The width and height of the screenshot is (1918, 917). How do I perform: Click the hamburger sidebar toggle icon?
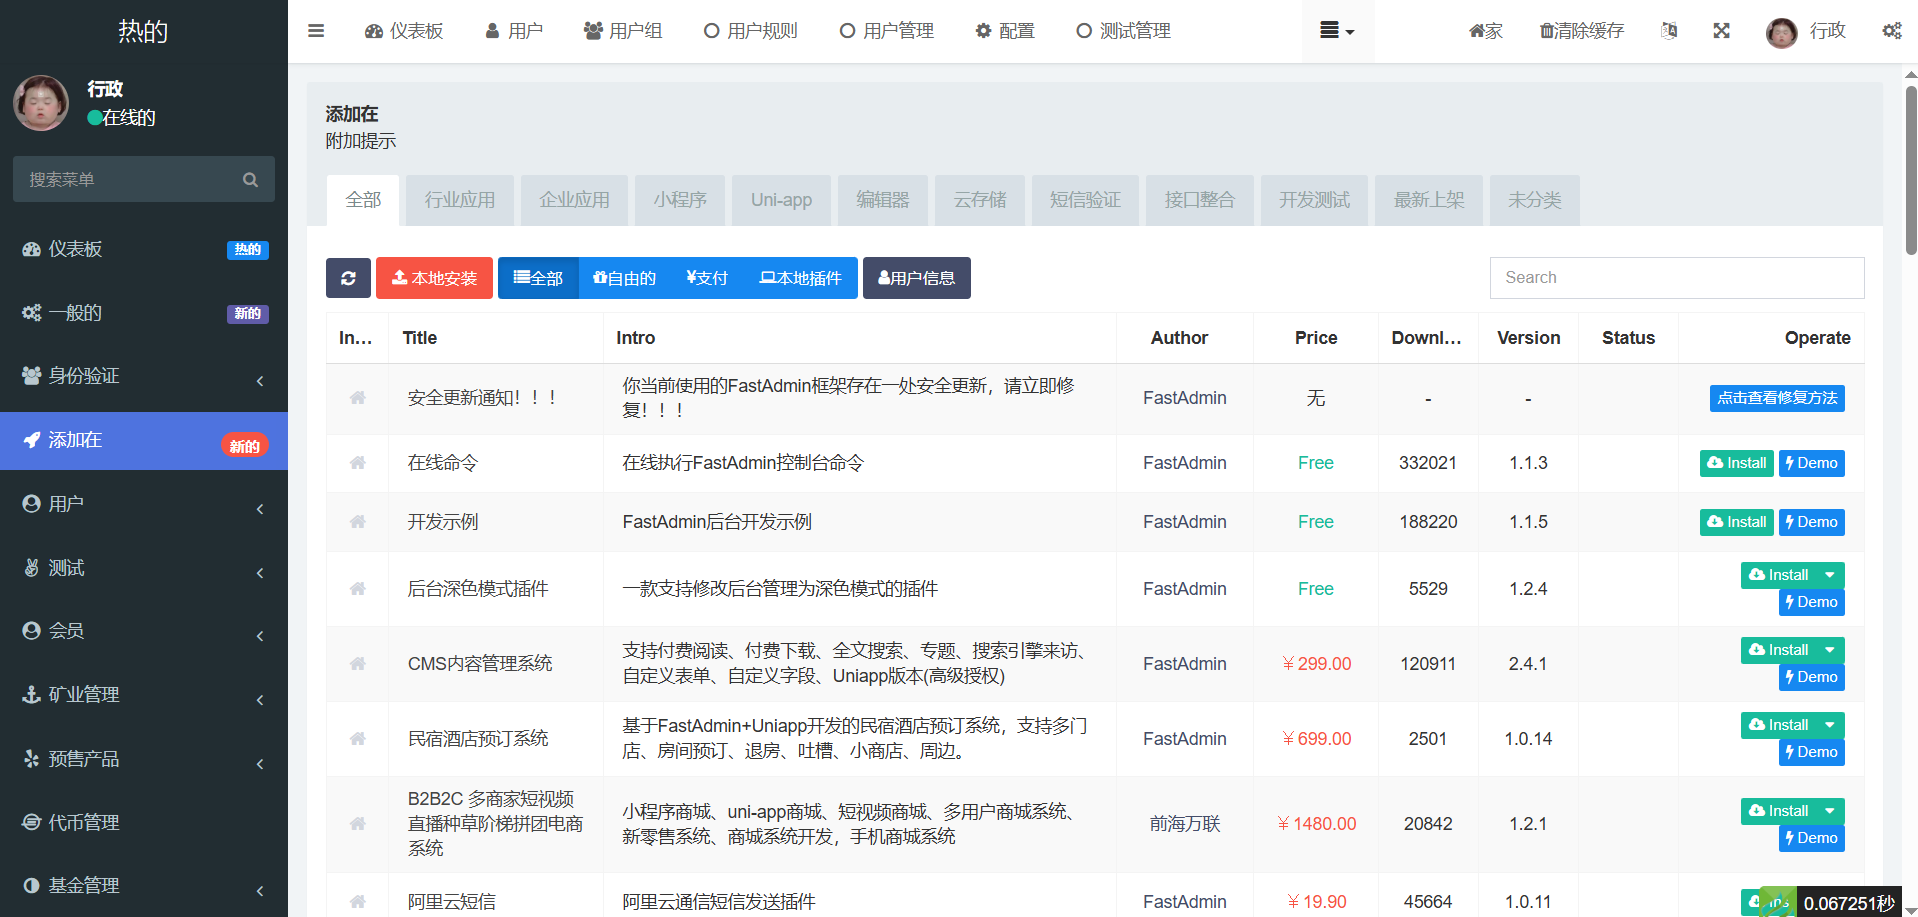click(x=316, y=31)
